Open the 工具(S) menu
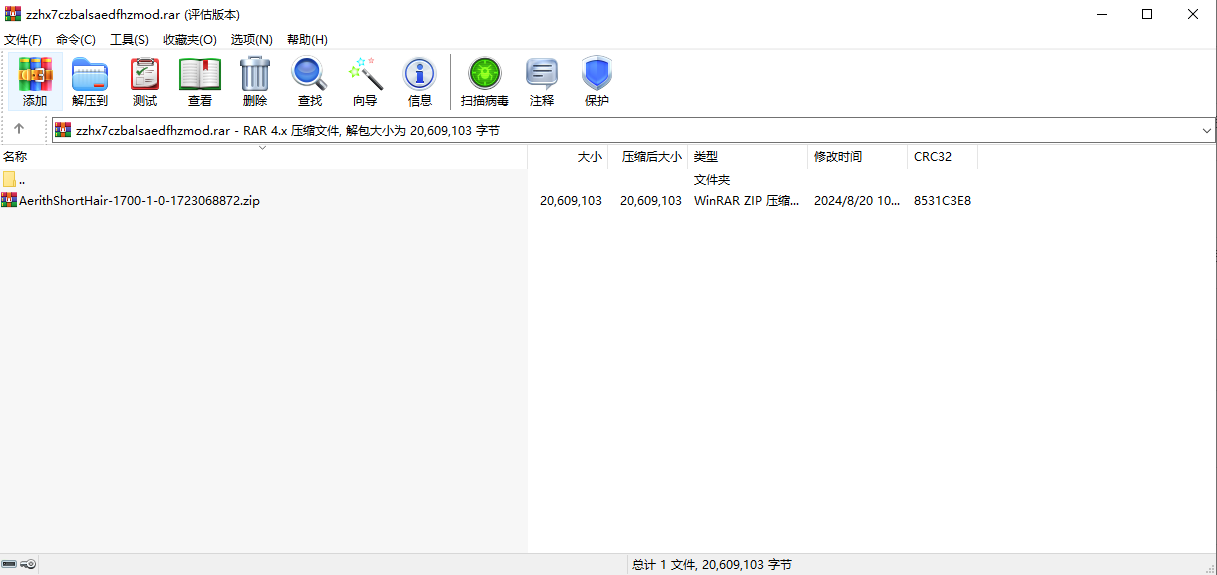This screenshot has width=1217, height=575. [x=129, y=40]
